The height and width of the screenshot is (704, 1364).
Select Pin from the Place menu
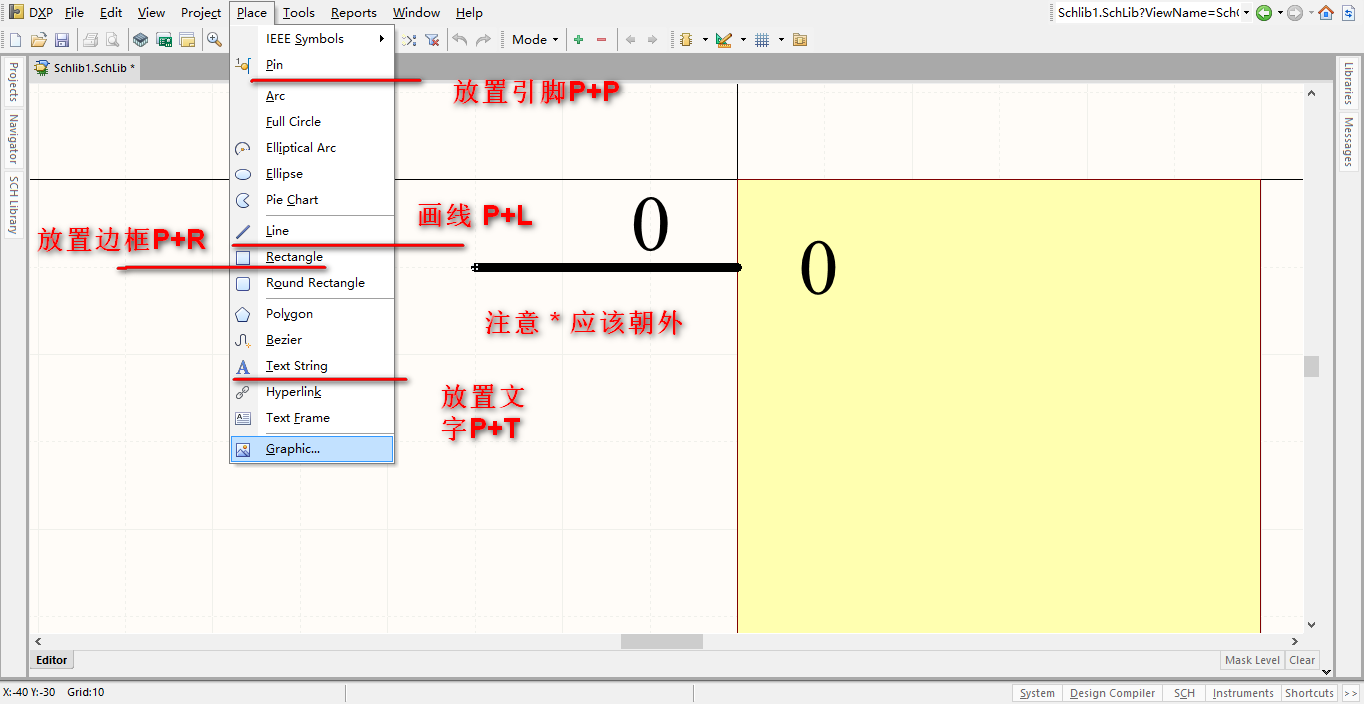[x=274, y=65]
